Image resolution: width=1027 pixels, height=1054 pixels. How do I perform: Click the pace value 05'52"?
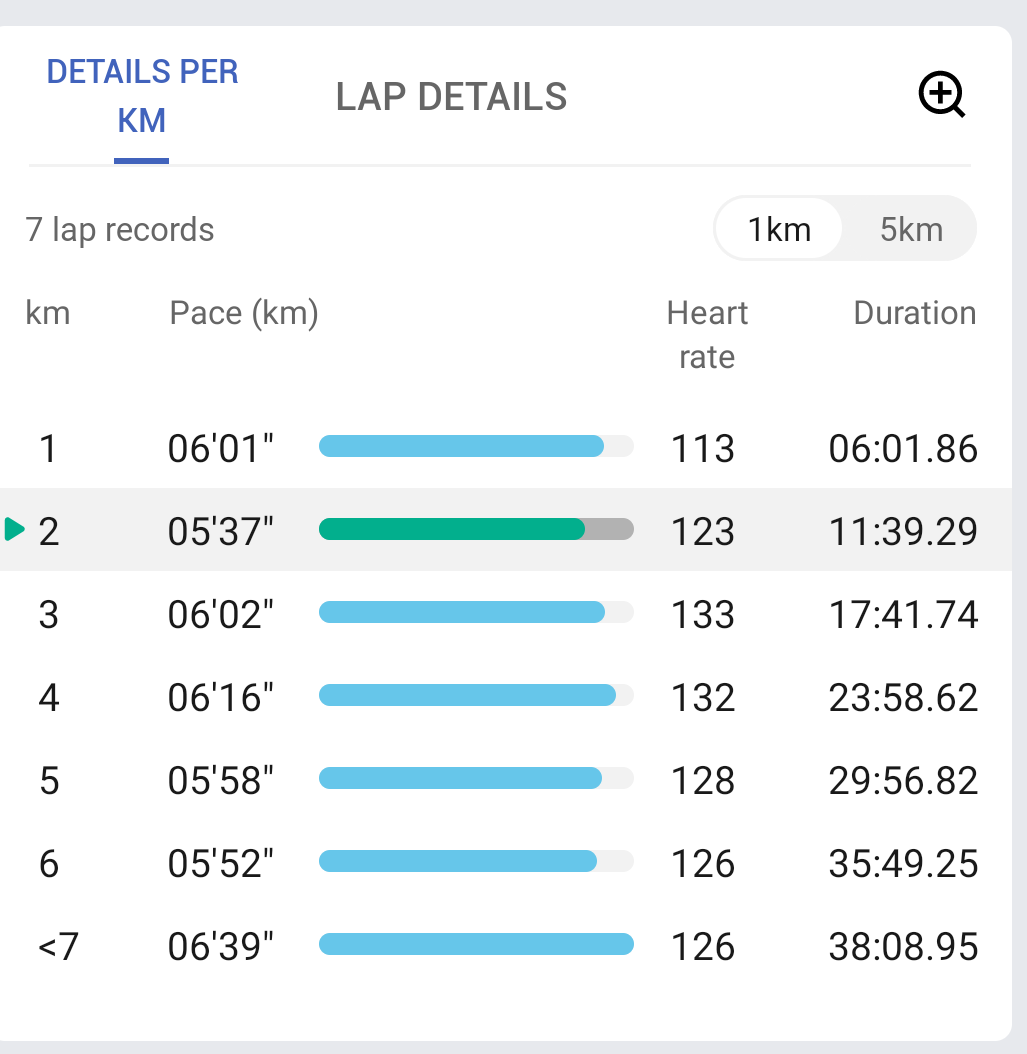220,863
